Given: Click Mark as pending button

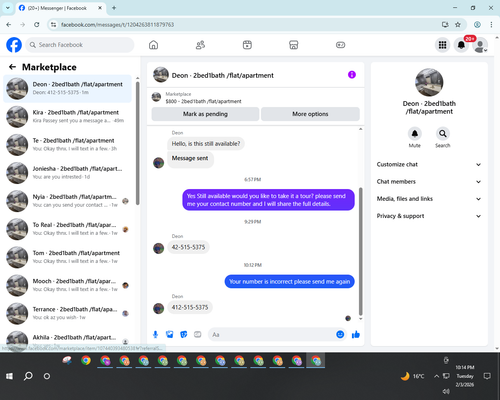Looking at the screenshot, I should 205,114.
